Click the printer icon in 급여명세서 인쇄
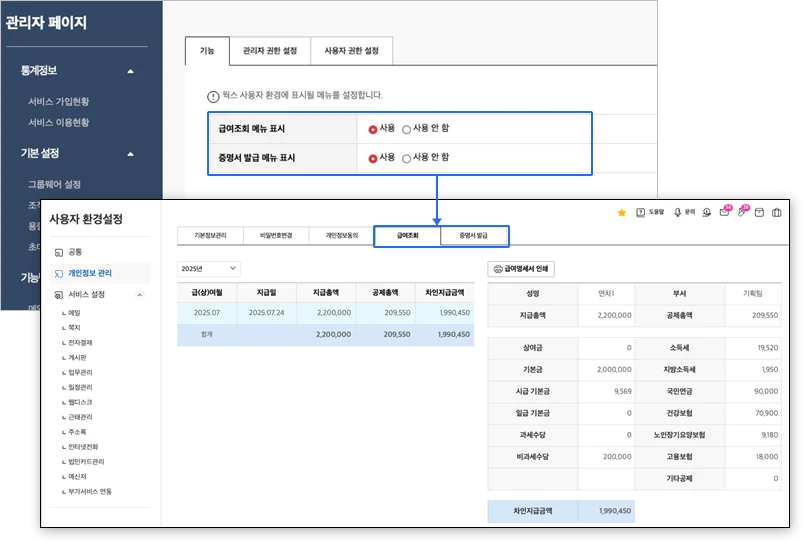This screenshot has width=803, height=542. [497, 269]
